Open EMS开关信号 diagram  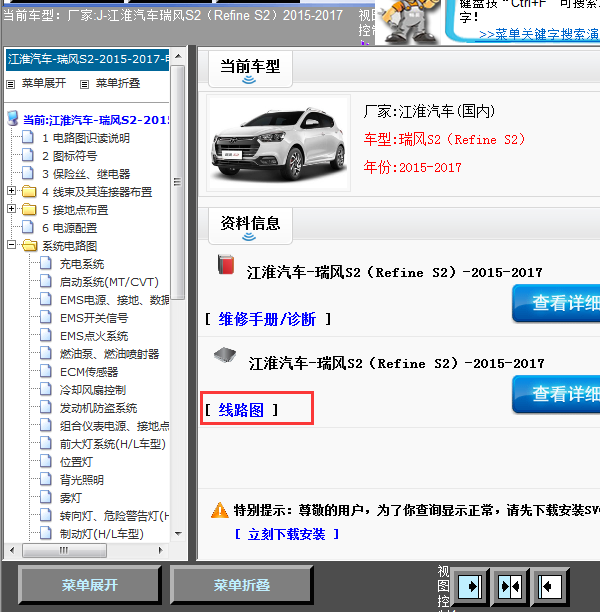pyautogui.click(x=94, y=318)
